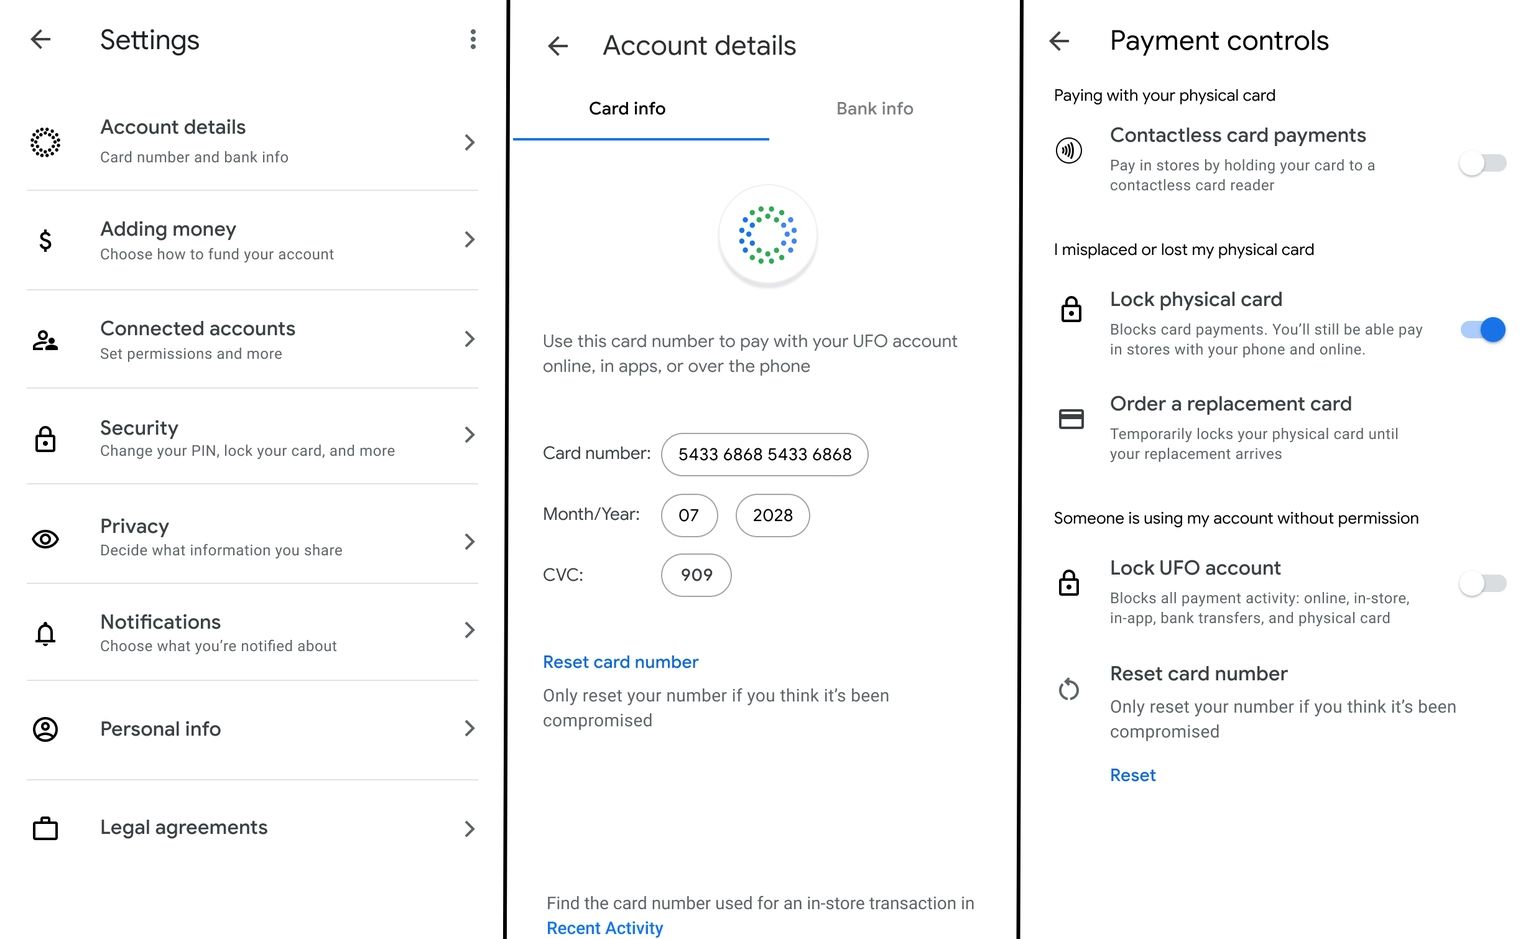This screenshot has width=1536, height=939.
Task: Select the Card info tab
Action: [x=627, y=109]
